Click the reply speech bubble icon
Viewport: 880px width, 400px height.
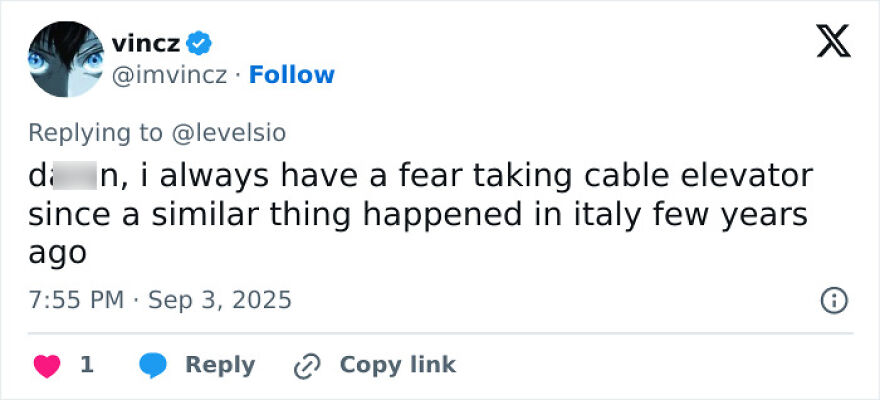(153, 365)
